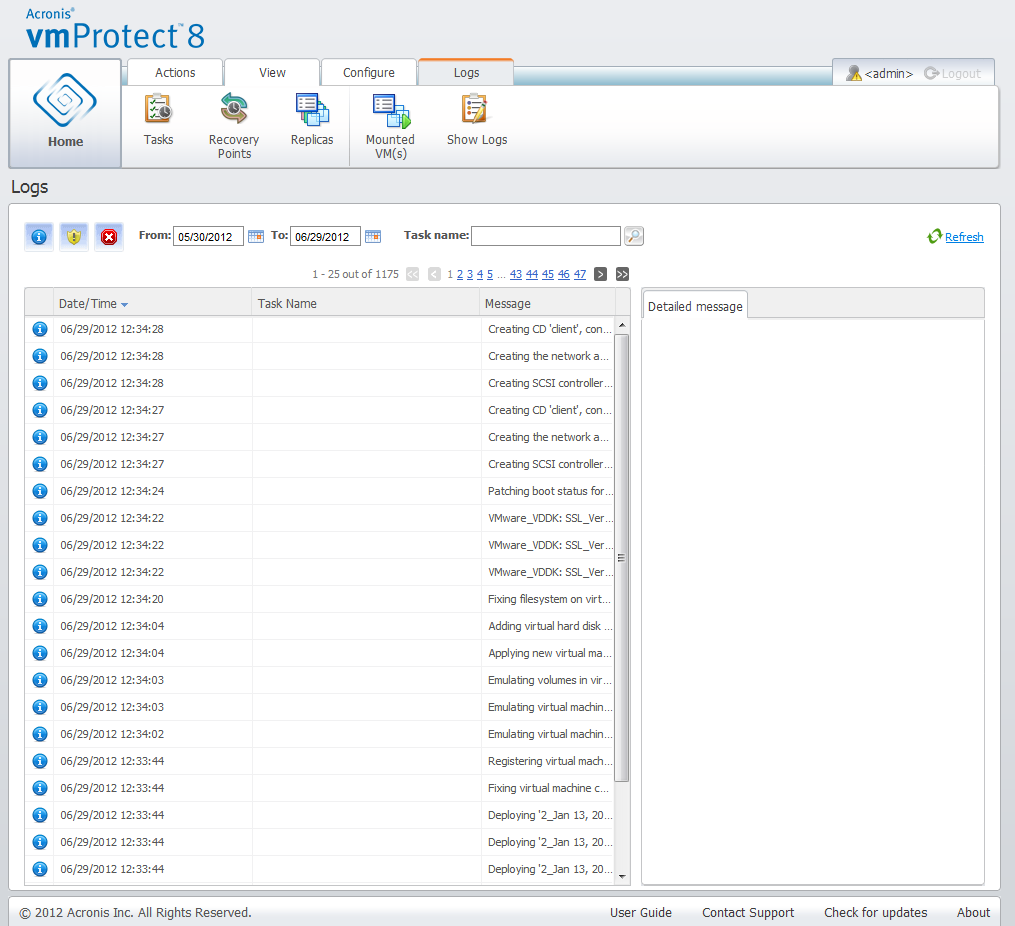Image resolution: width=1015 pixels, height=926 pixels.
Task: Select the 'Applying new virtual ma...' log entry
Action: point(320,654)
